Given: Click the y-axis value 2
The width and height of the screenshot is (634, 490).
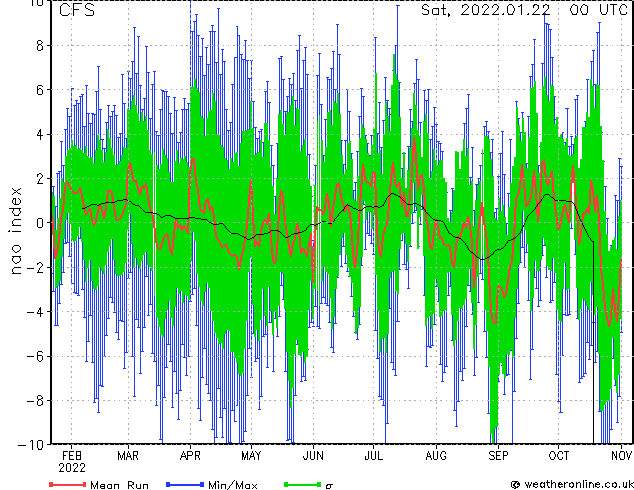Looking at the screenshot, I should [40, 179].
